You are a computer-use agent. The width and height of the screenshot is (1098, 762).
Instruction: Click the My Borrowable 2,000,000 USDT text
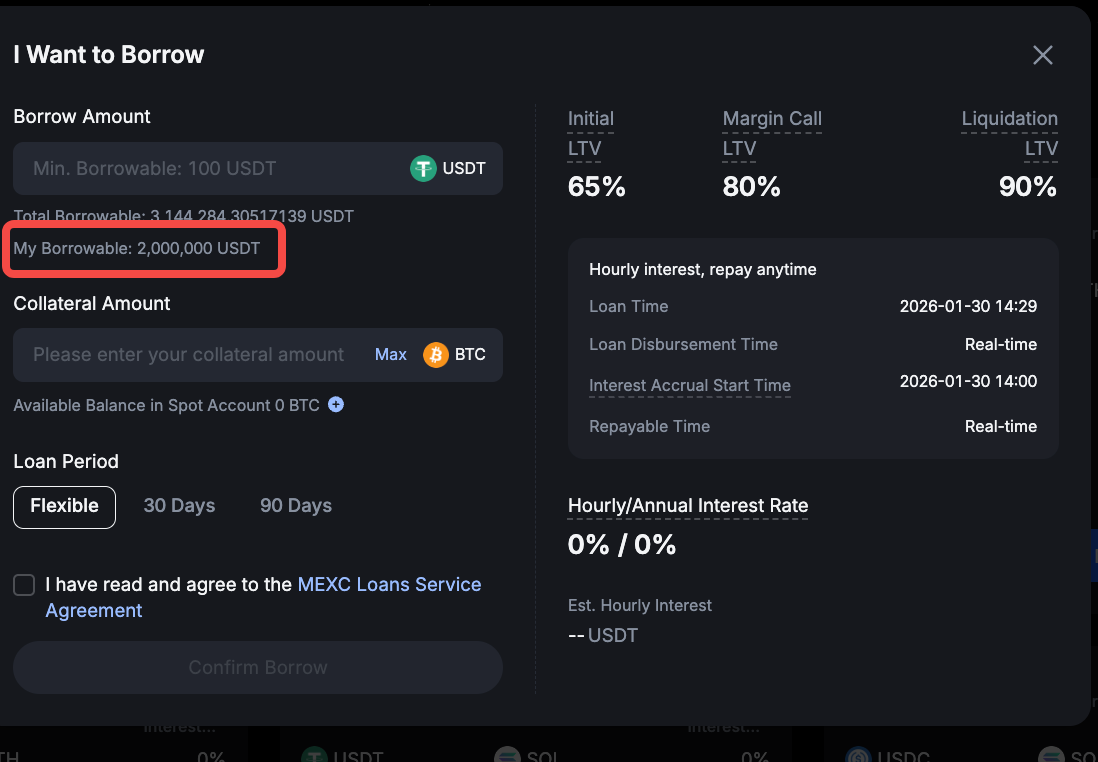pyautogui.click(x=137, y=248)
